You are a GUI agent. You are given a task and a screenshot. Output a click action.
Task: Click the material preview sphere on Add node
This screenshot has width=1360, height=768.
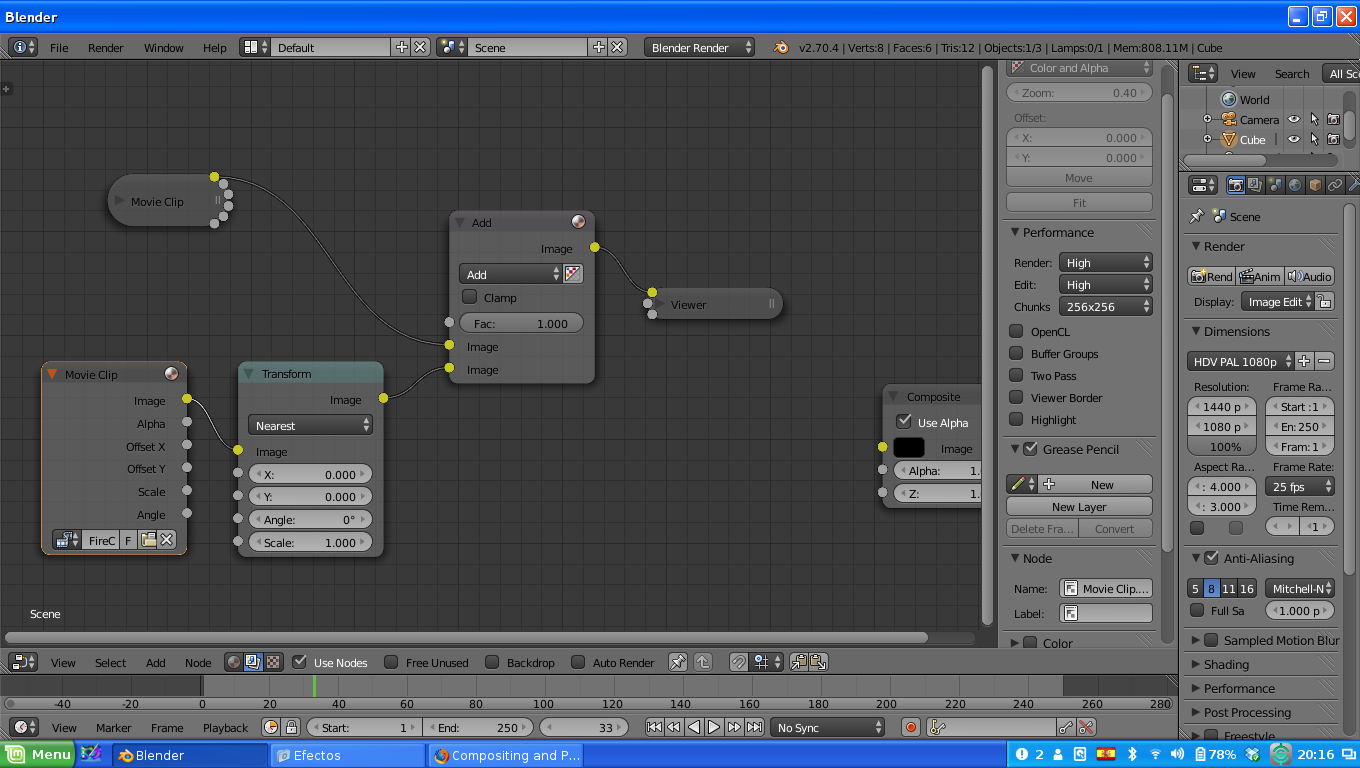pyautogui.click(x=579, y=222)
